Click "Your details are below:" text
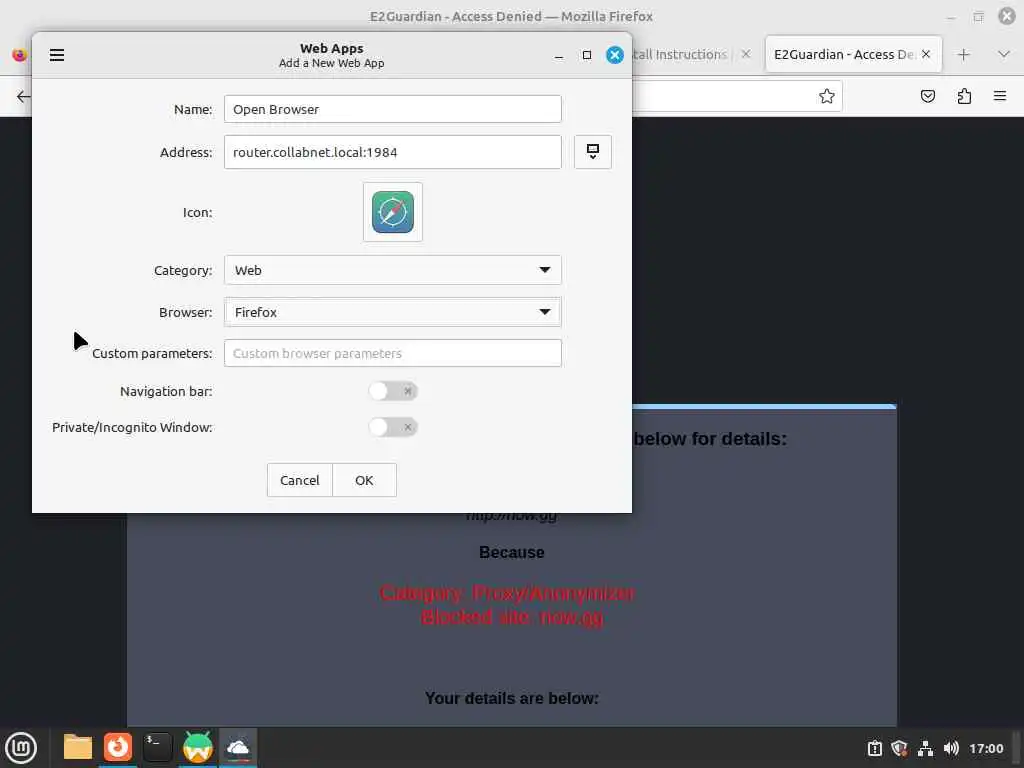This screenshot has width=1024, height=768. [x=511, y=698]
